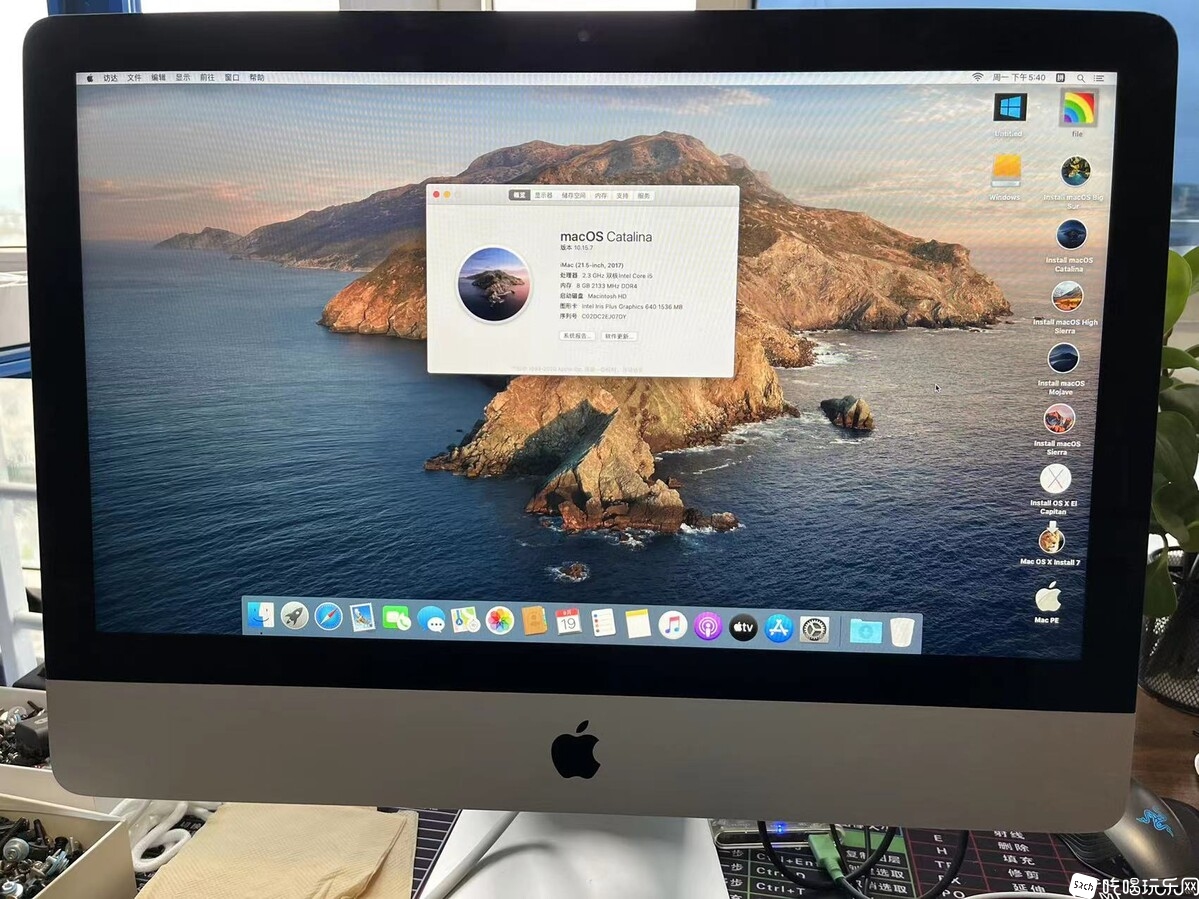Screen dimensions: 1199x899
Task: Open Wi-Fi status in menu bar
Action: [x=977, y=77]
